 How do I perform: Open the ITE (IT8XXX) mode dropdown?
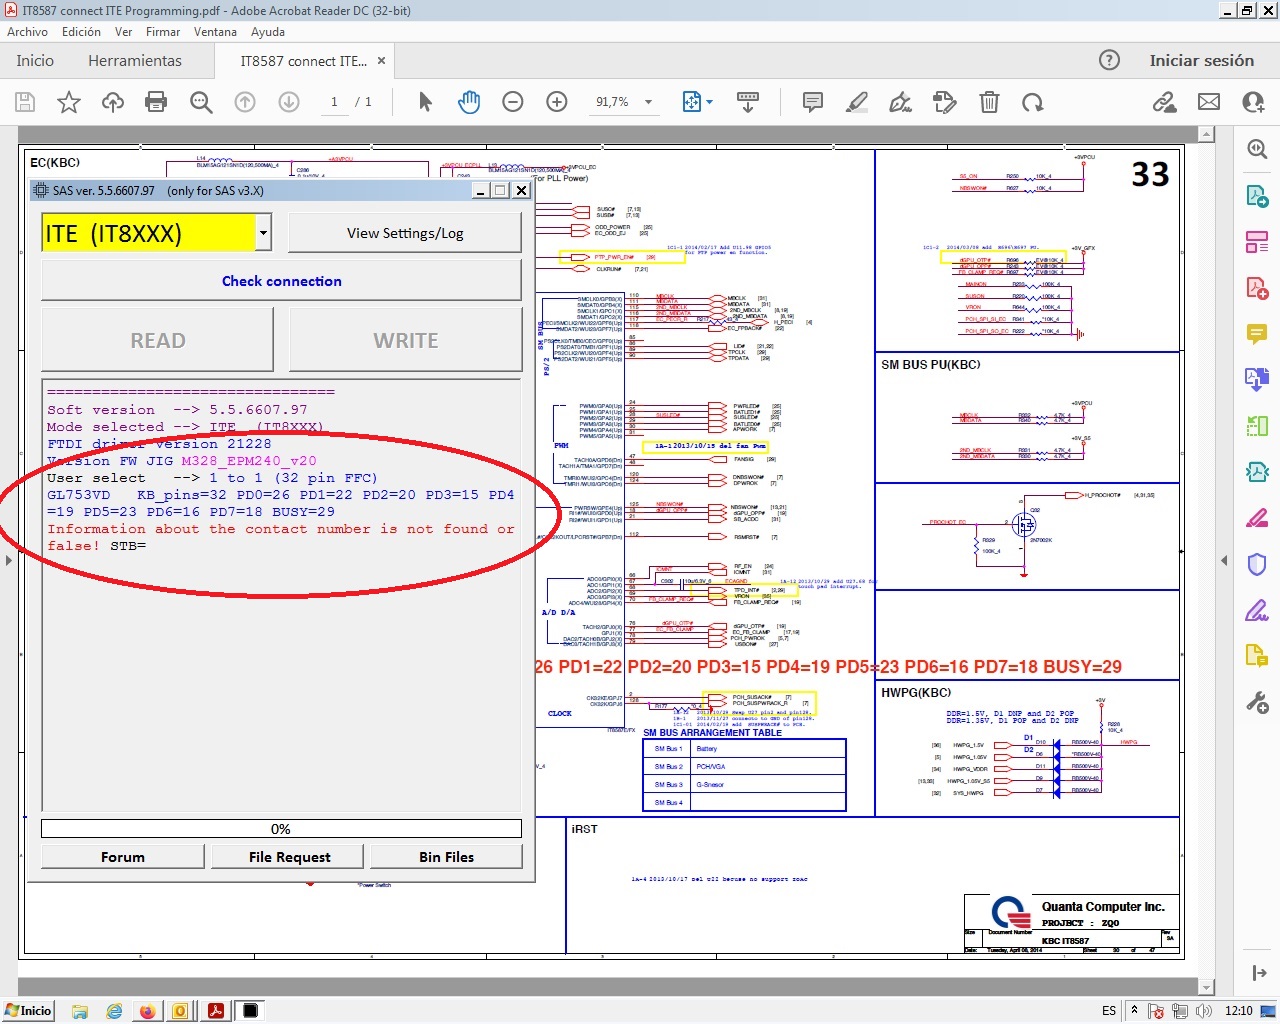263,234
